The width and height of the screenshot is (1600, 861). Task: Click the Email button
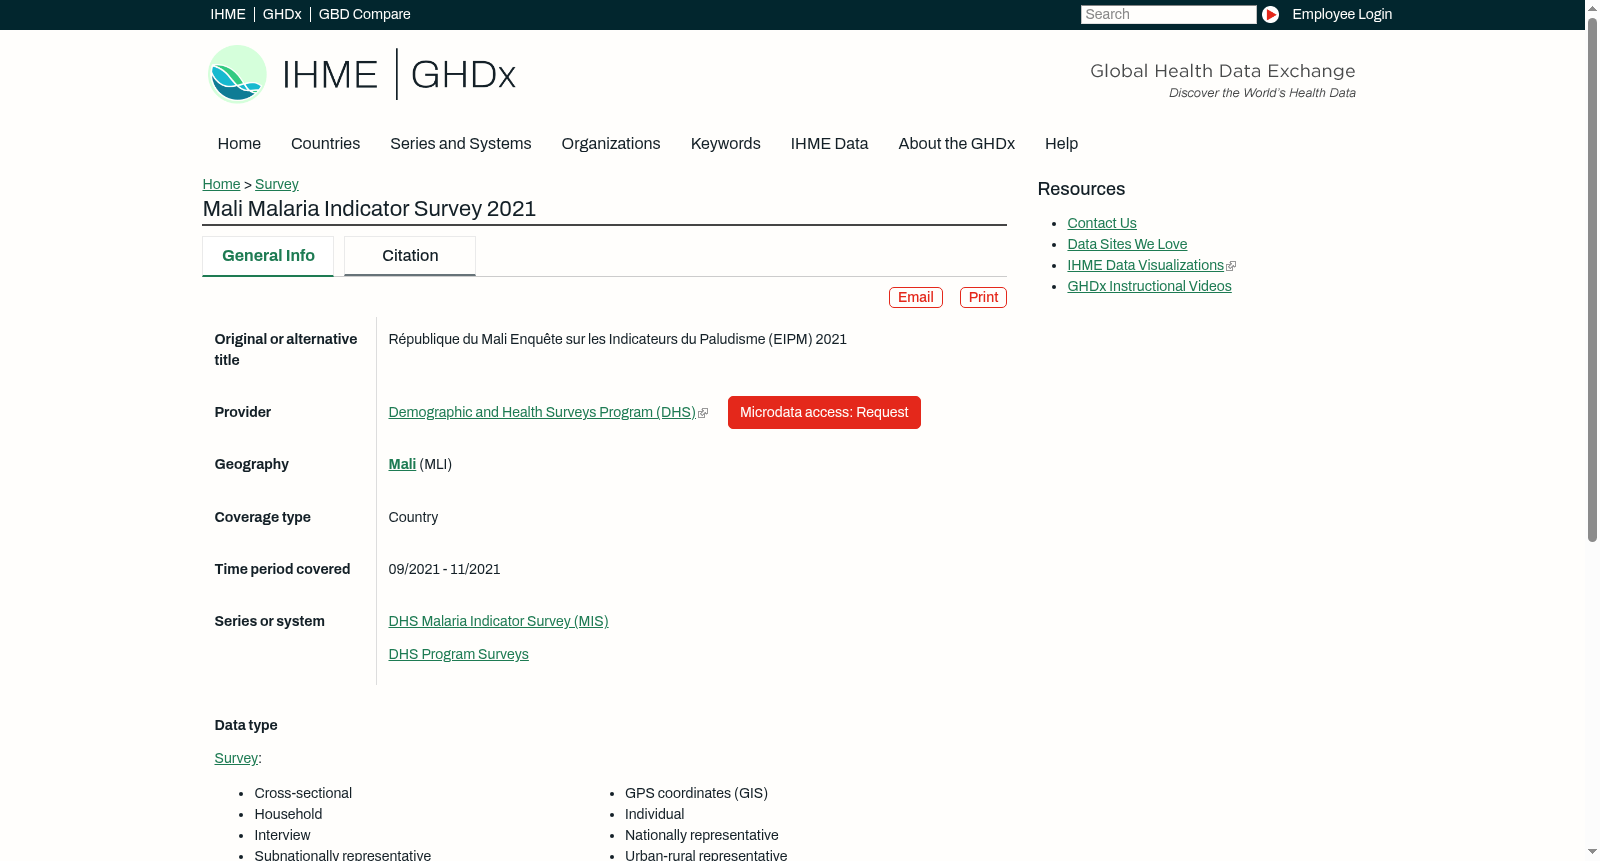point(916,297)
